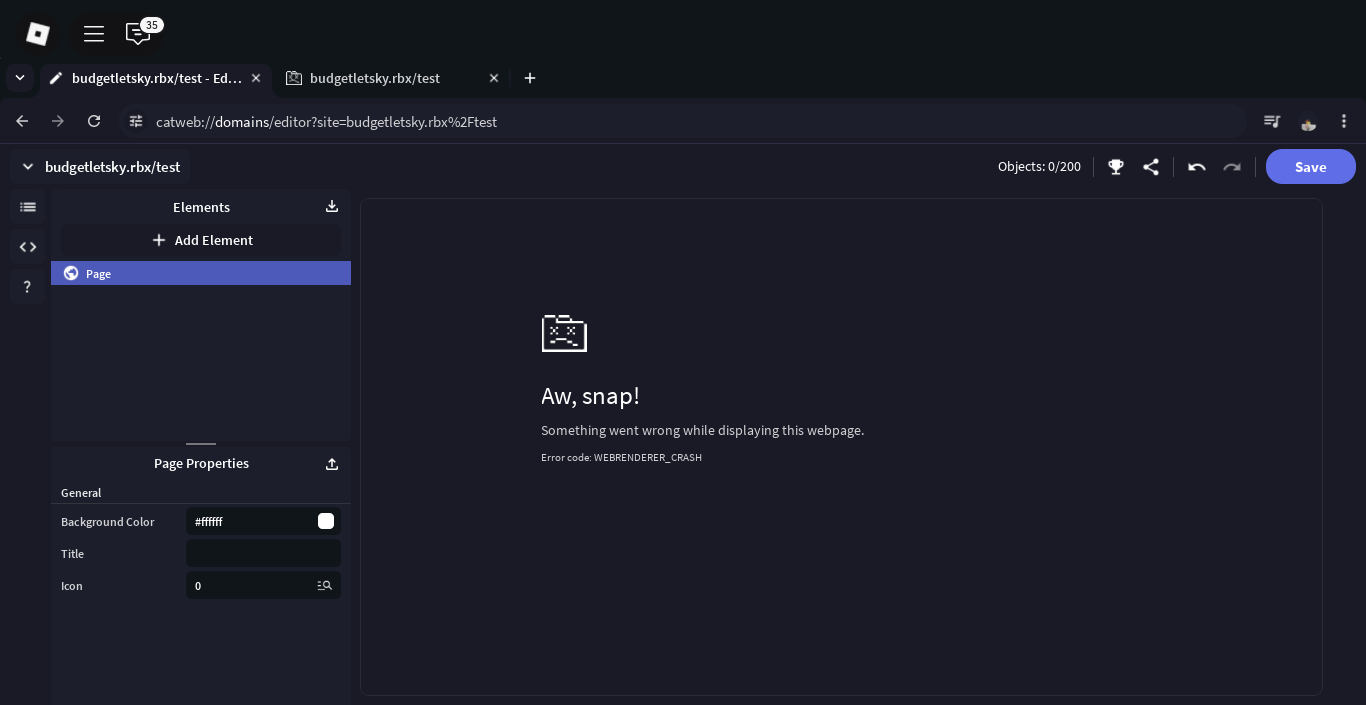Switch to the budgetletsky.rbx/test browser tab
Screen dimensions: 1366x705
tap(375, 77)
